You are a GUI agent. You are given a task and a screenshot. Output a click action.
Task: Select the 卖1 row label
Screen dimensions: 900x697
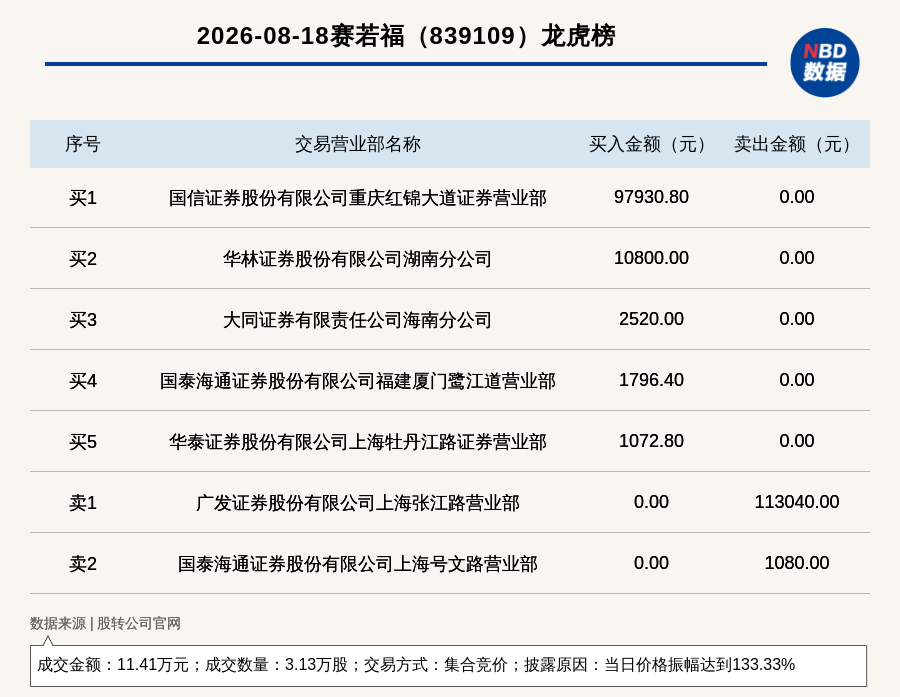(x=83, y=503)
